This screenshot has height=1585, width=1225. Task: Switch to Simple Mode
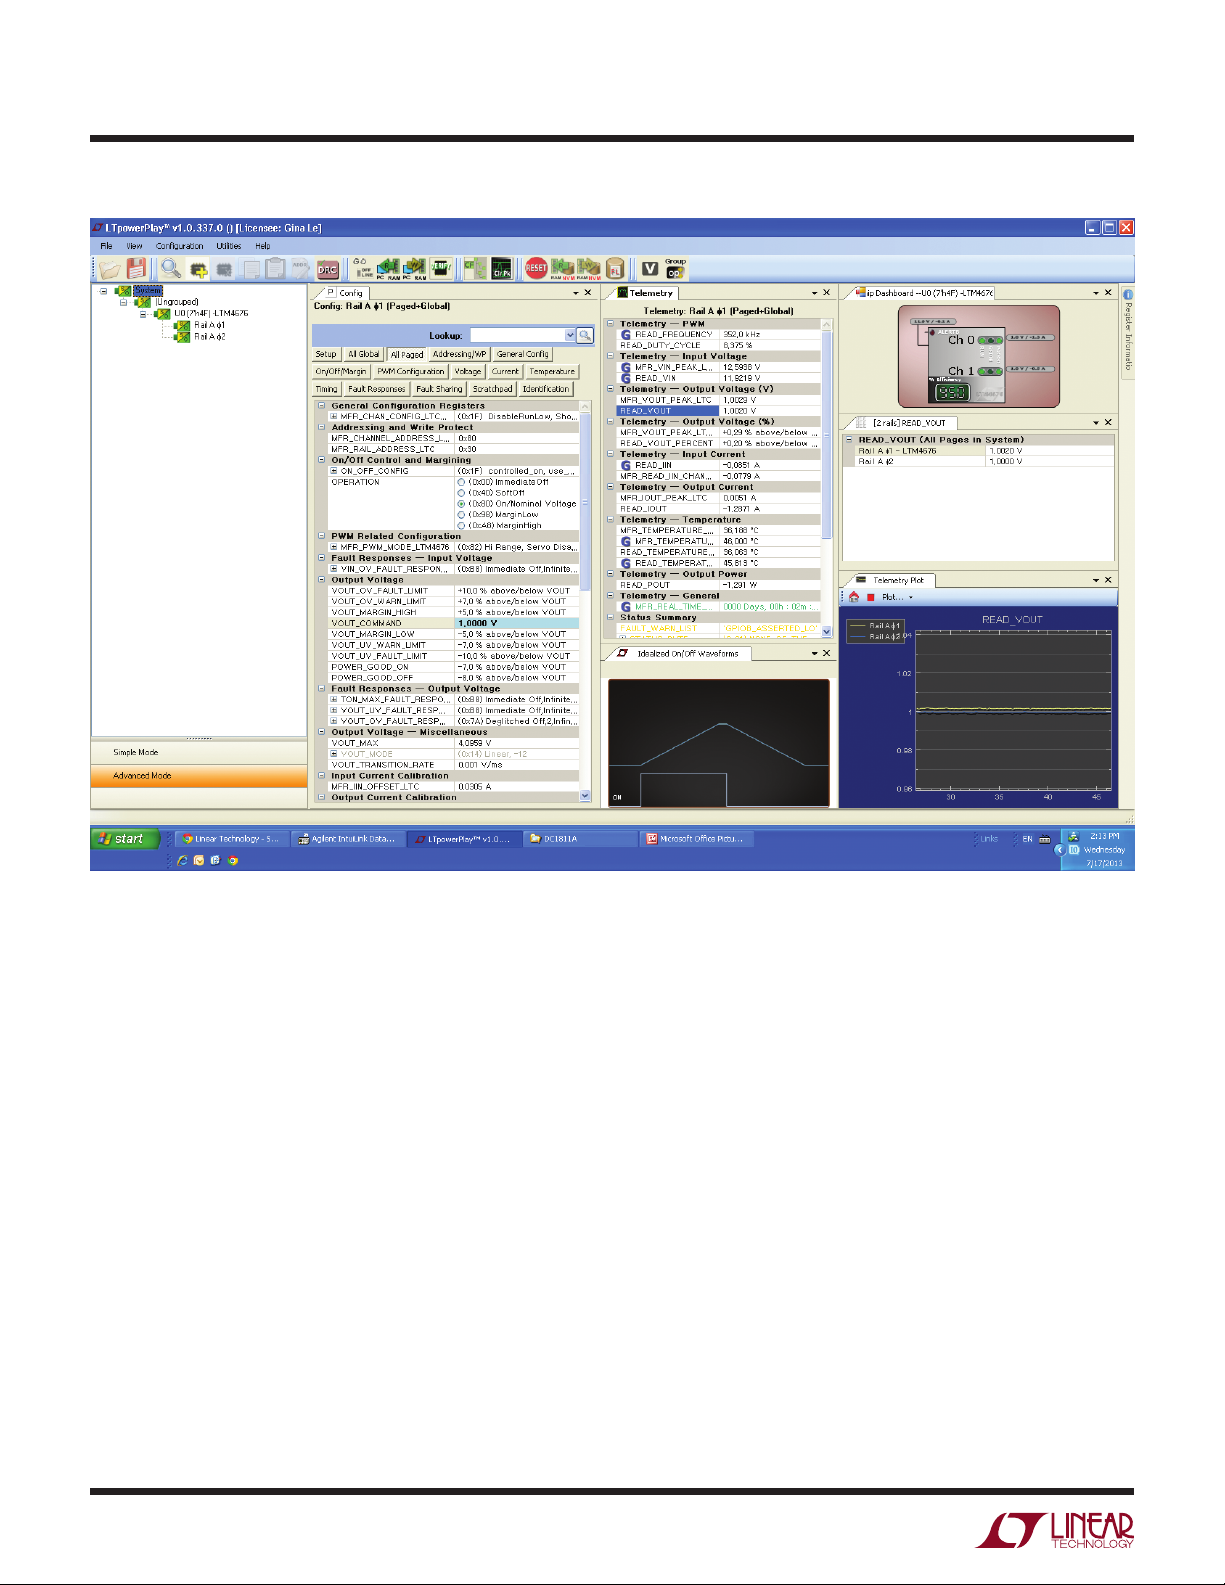tap(136, 752)
